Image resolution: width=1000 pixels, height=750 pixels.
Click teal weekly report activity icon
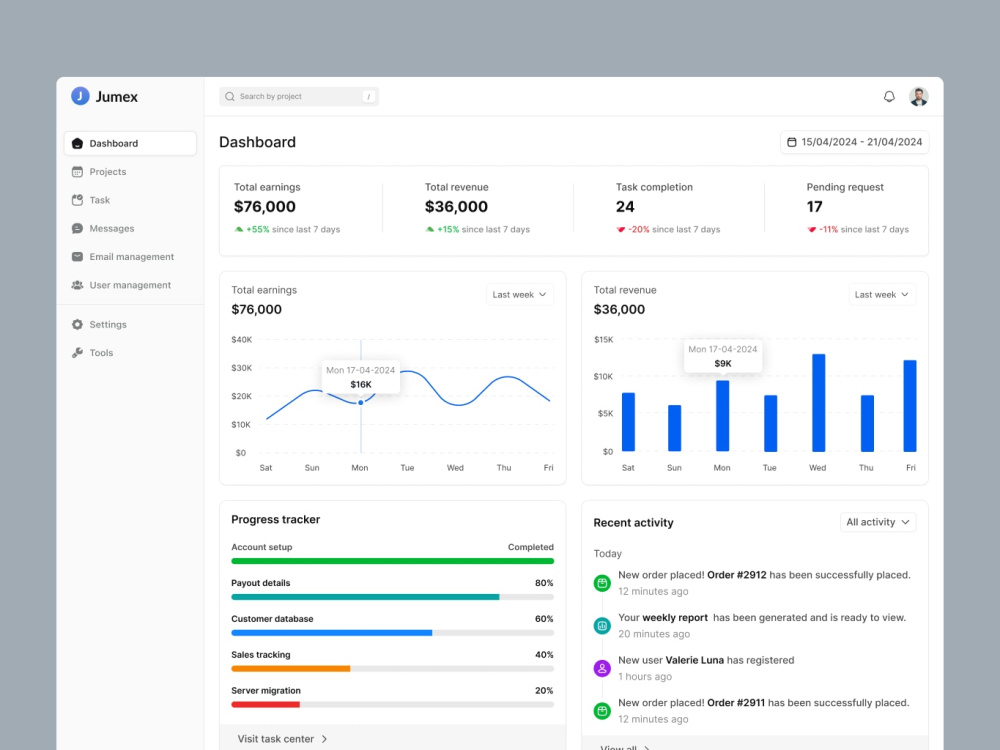pos(602,626)
